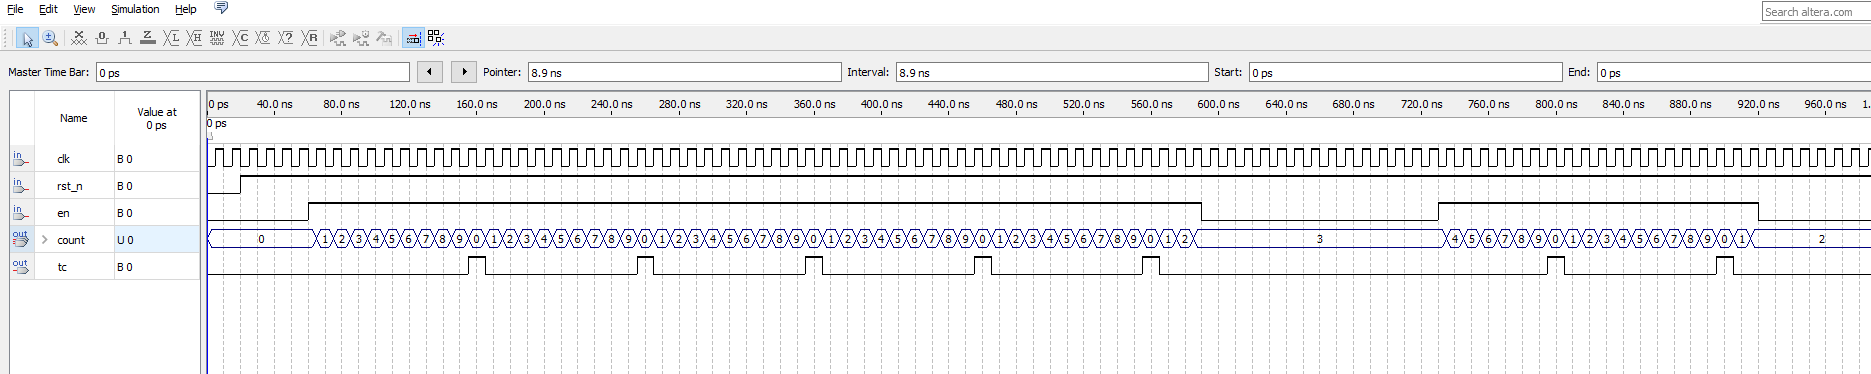Select the tc signal row

tap(105, 267)
